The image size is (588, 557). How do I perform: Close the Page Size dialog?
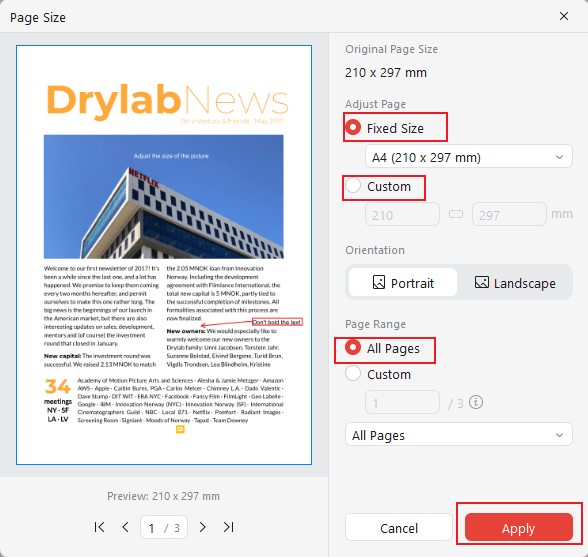tap(564, 16)
